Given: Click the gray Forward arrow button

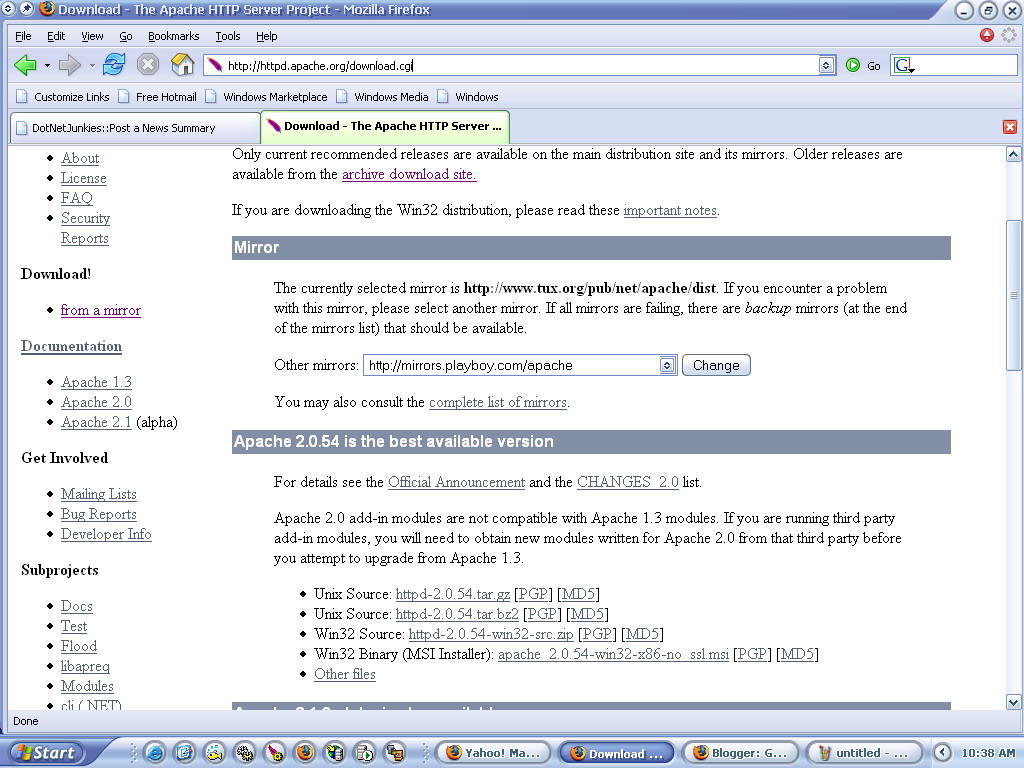Looking at the screenshot, I should 69,65.
